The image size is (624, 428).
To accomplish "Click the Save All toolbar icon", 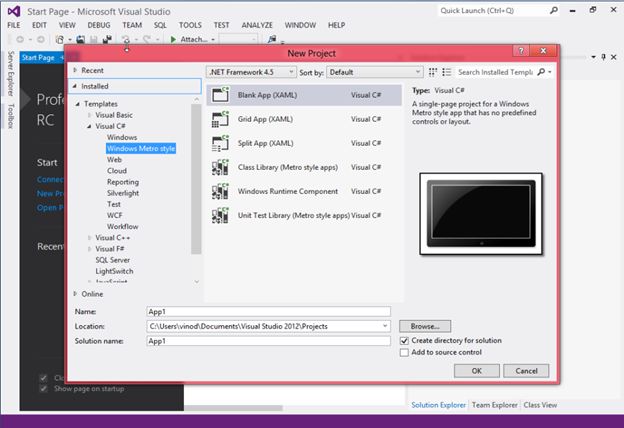I will click(x=107, y=39).
